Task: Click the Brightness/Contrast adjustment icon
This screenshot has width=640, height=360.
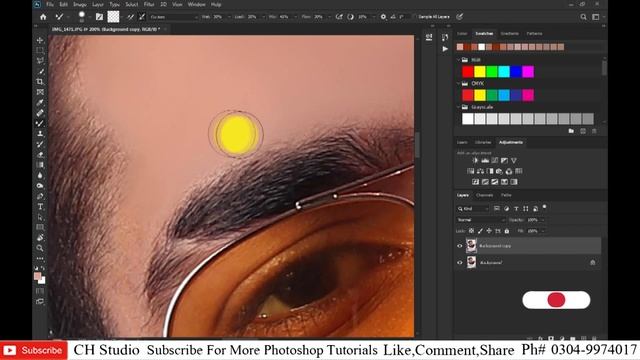Action: point(475,160)
